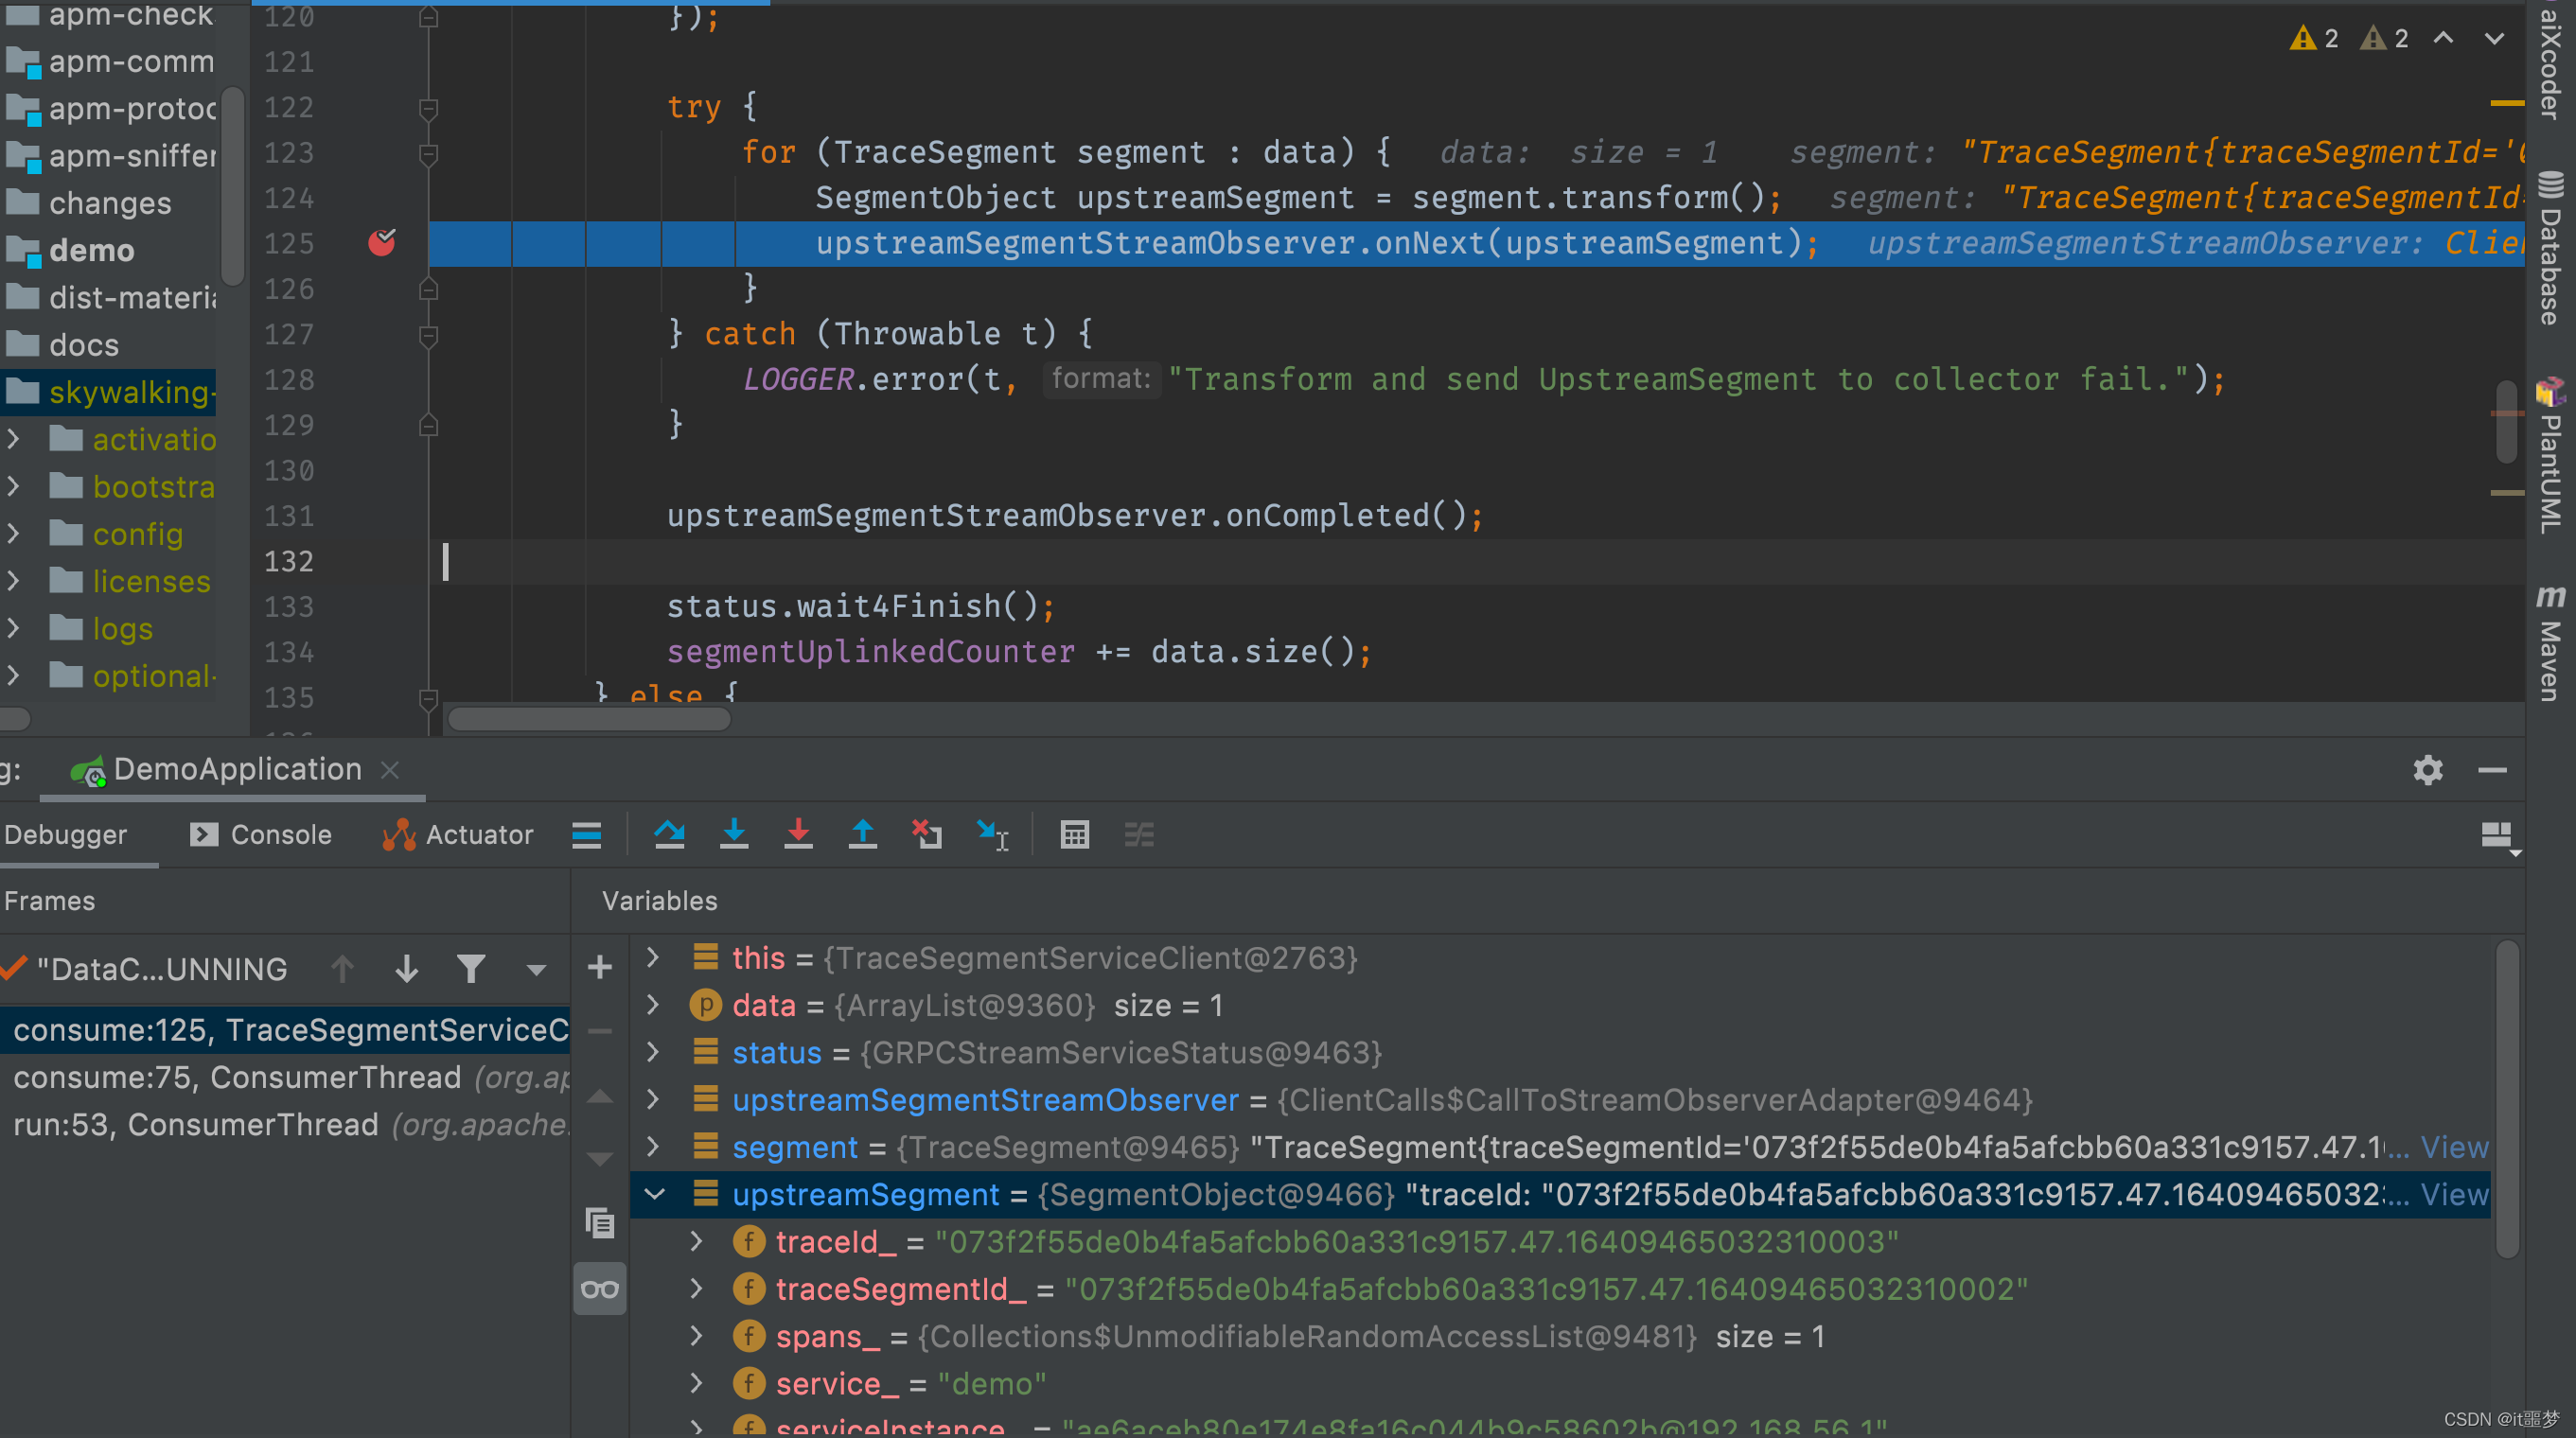2576x1438 pixels.
Task: Select the demo folder in project tree
Action: pyautogui.click(x=91, y=250)
